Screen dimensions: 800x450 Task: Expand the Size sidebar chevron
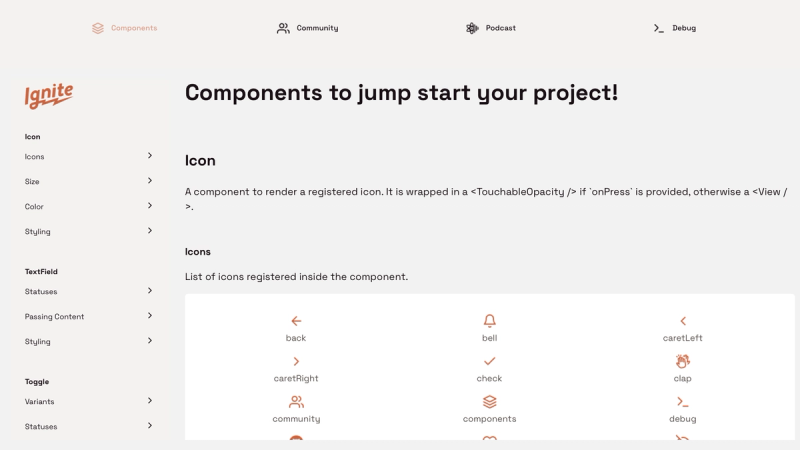pos(150,181)
